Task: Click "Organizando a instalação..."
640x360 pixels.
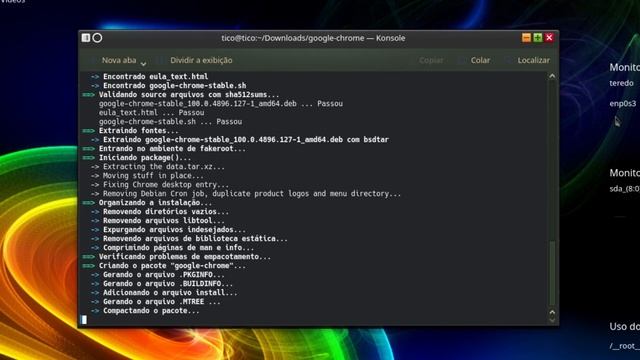Action: tap(156, 202)
